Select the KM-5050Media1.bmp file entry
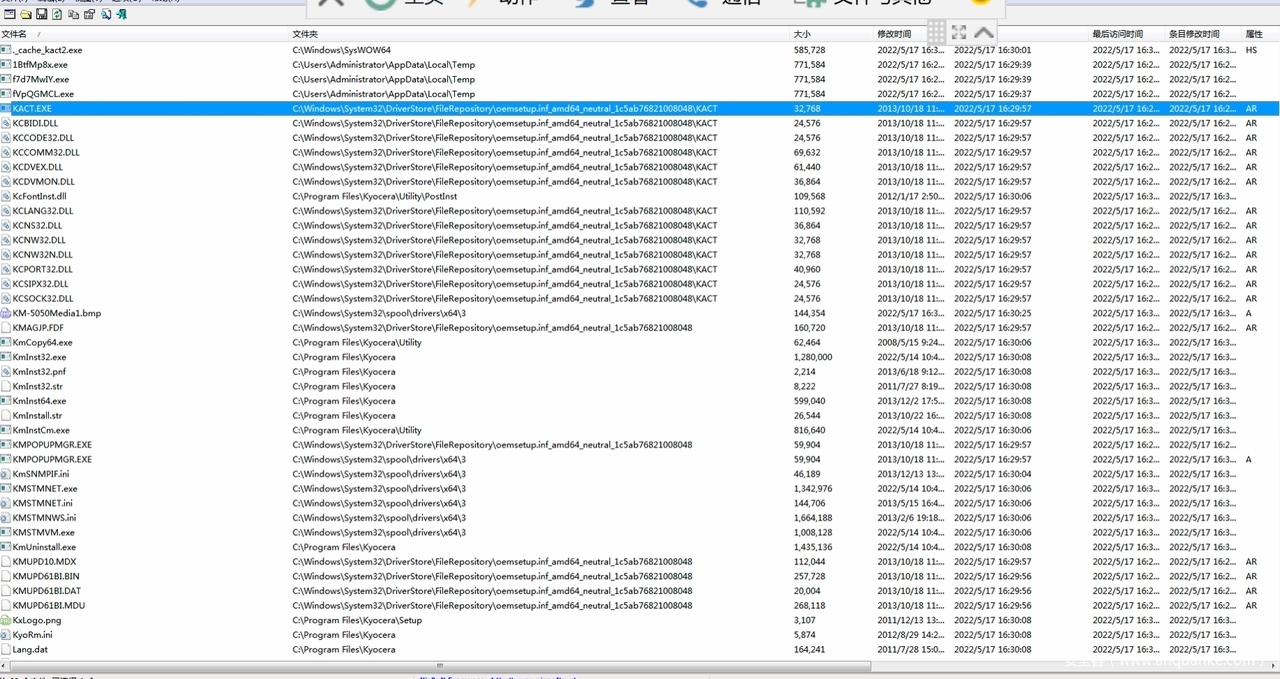 (x=56, y=313)
